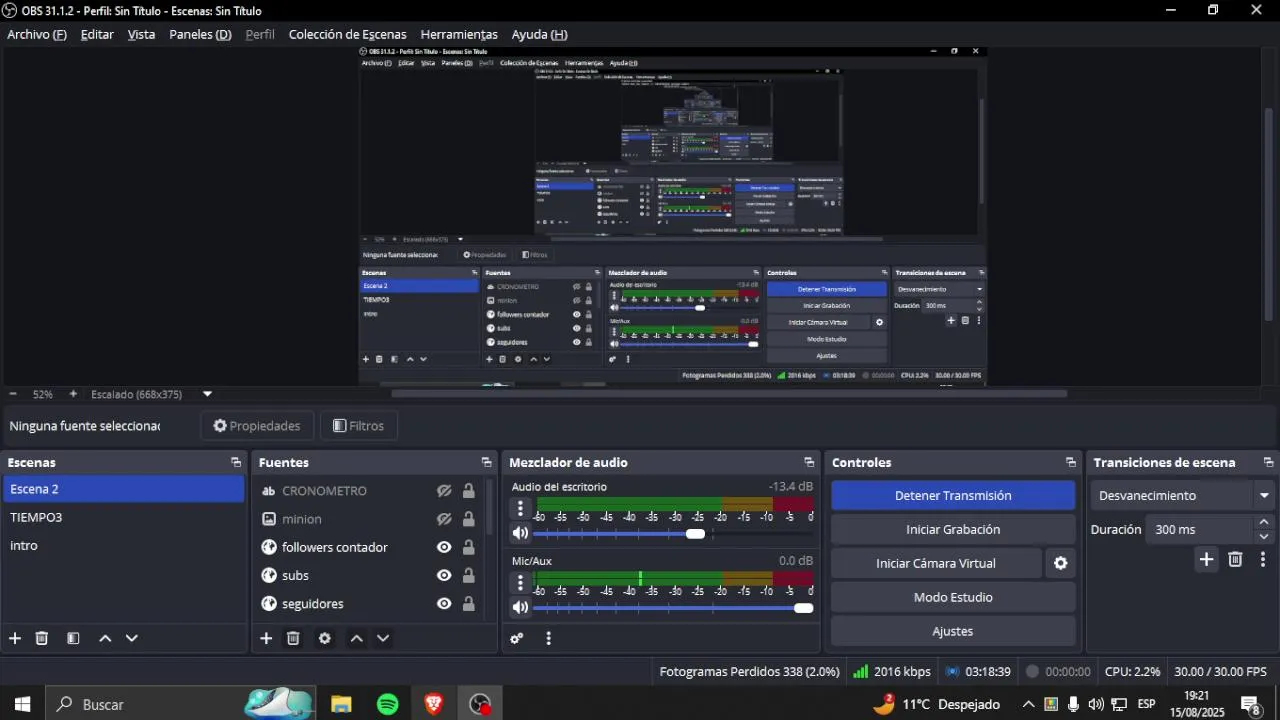Undock the Fuentes panel
This screenshot has width=1280, height=720.
click(487, 462)
